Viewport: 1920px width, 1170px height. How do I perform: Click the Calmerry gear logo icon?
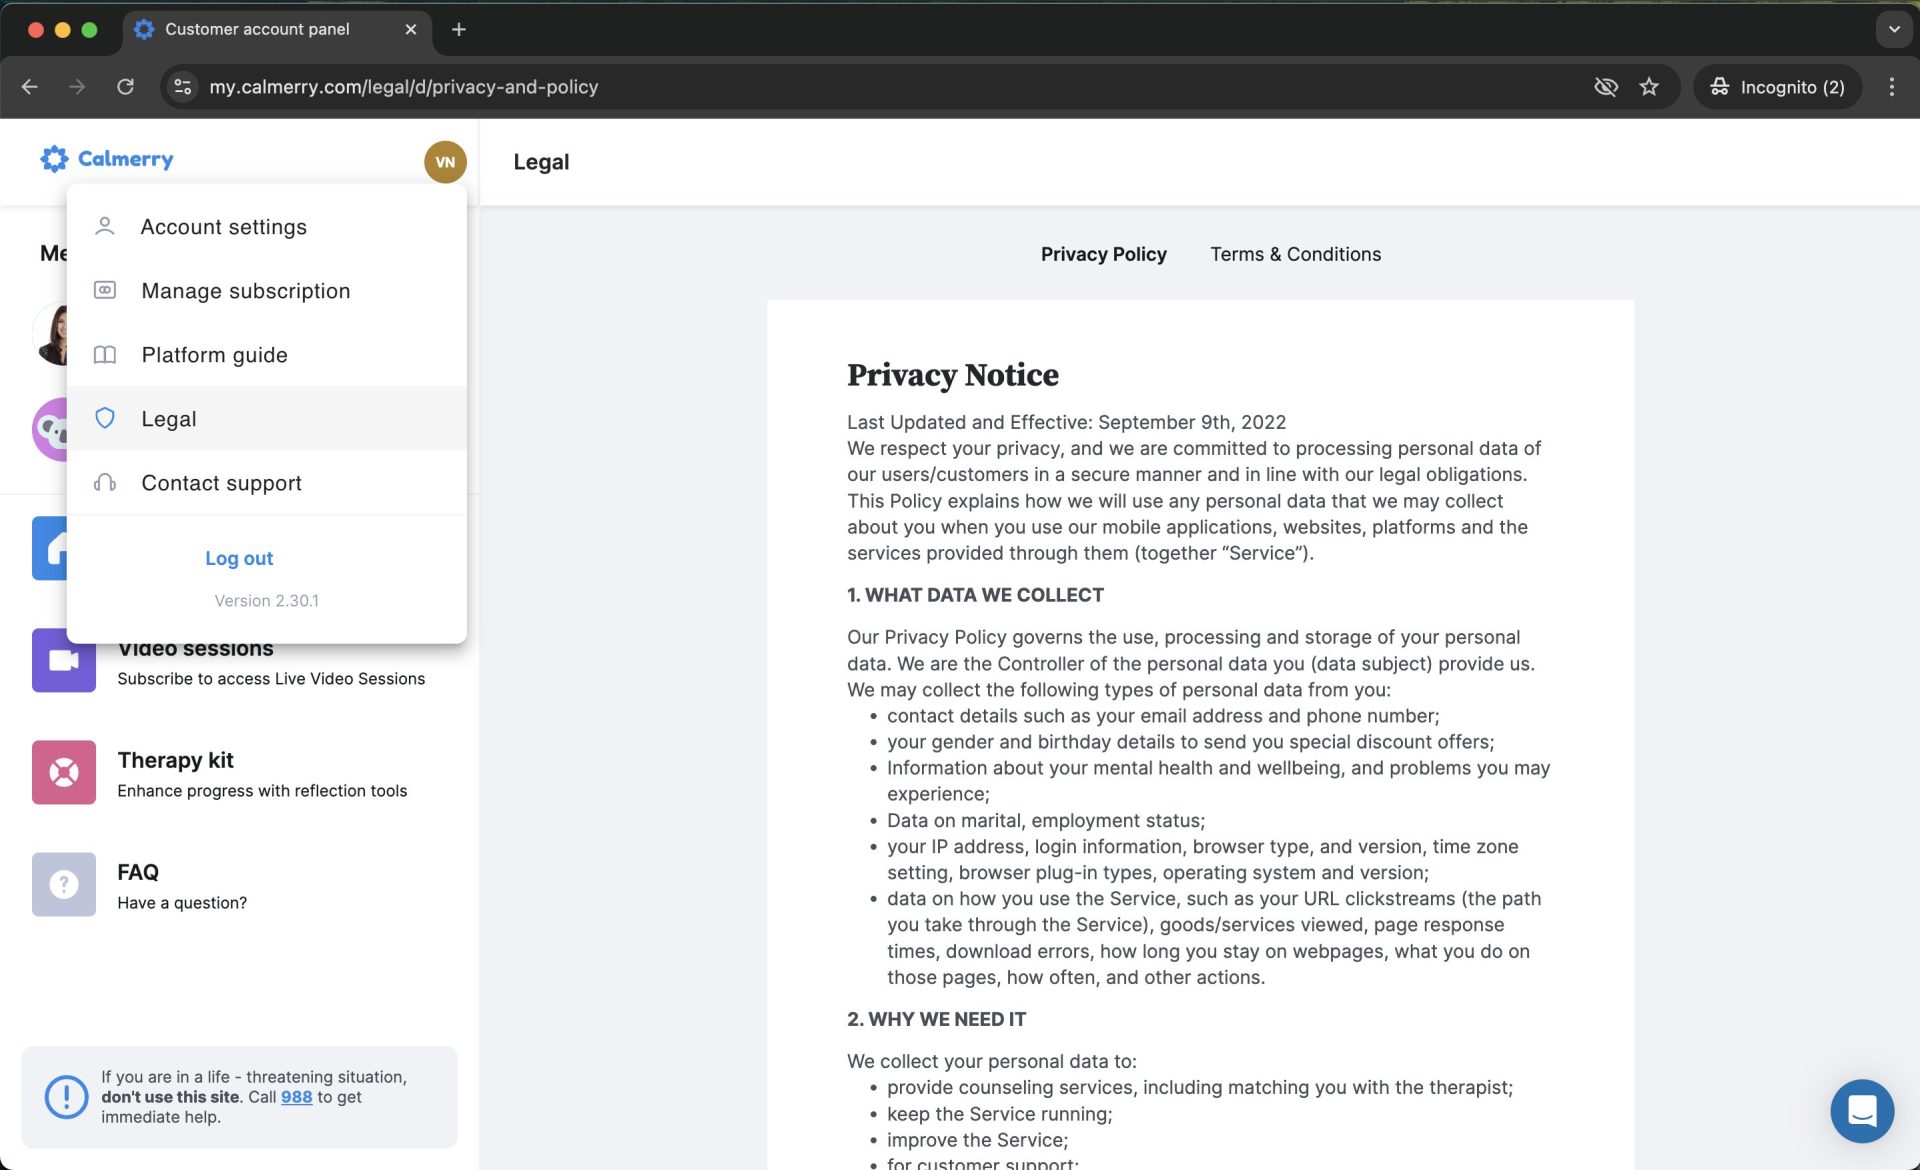tap(54, 159)
